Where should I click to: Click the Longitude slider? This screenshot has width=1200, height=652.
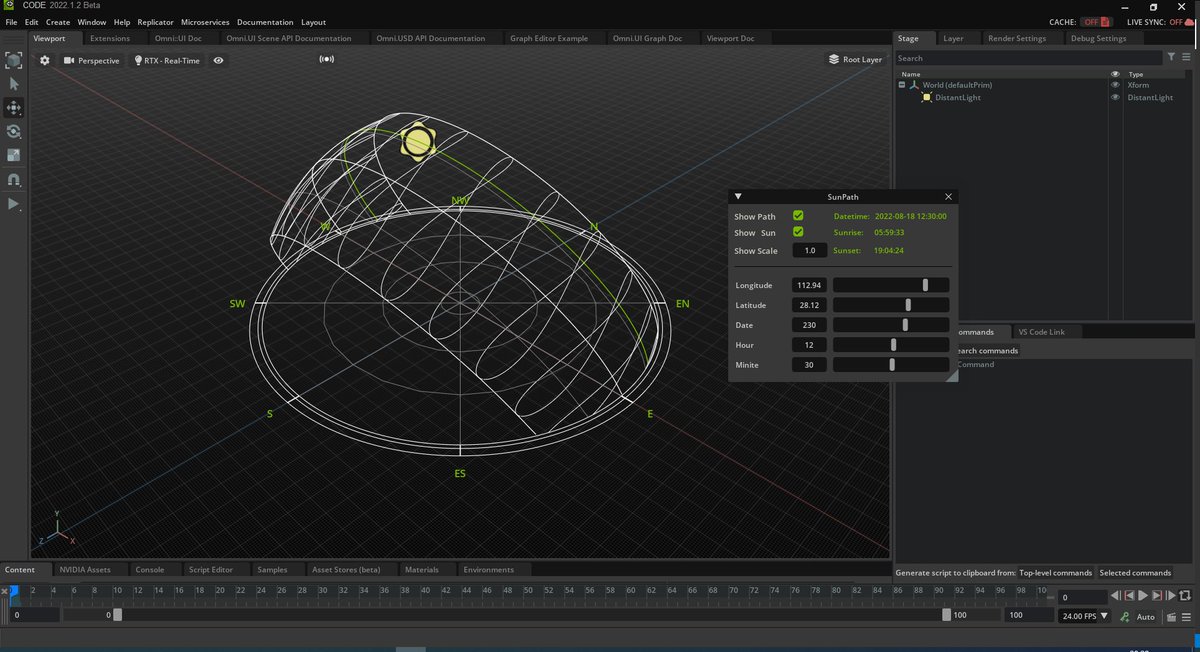[x=891, y=285]
